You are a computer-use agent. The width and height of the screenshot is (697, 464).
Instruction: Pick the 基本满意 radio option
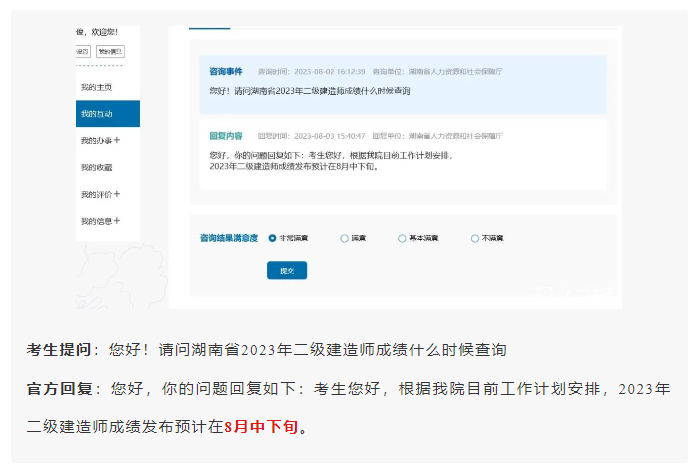pos(402,238)
